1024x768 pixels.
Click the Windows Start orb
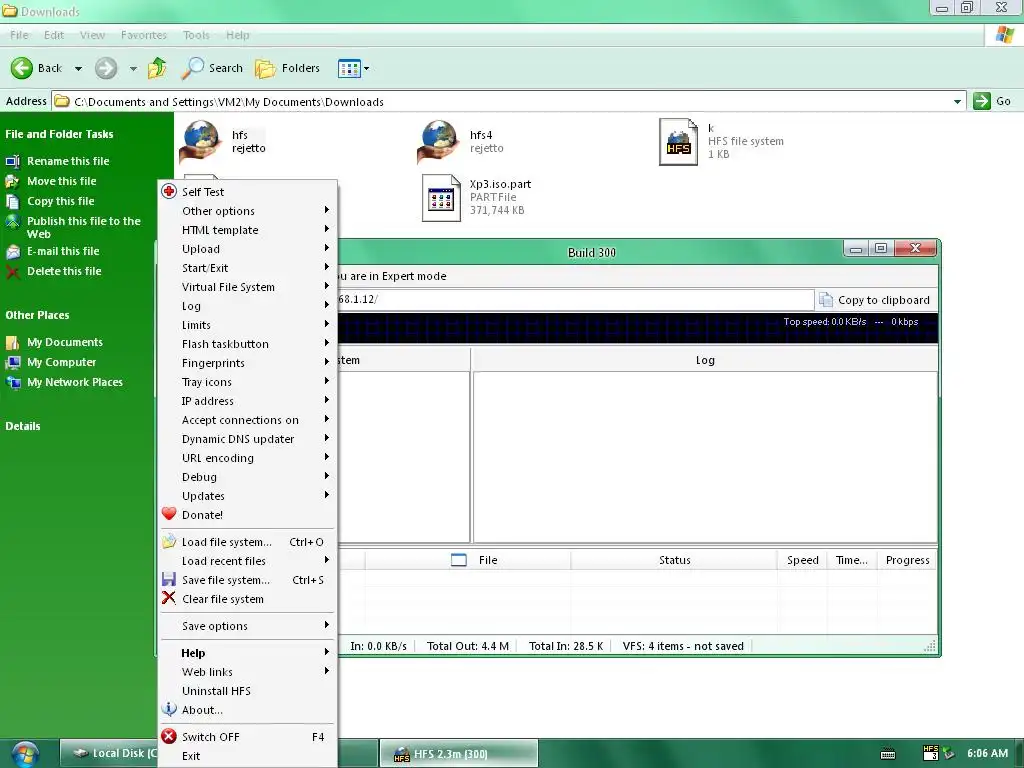pos(25,754)
